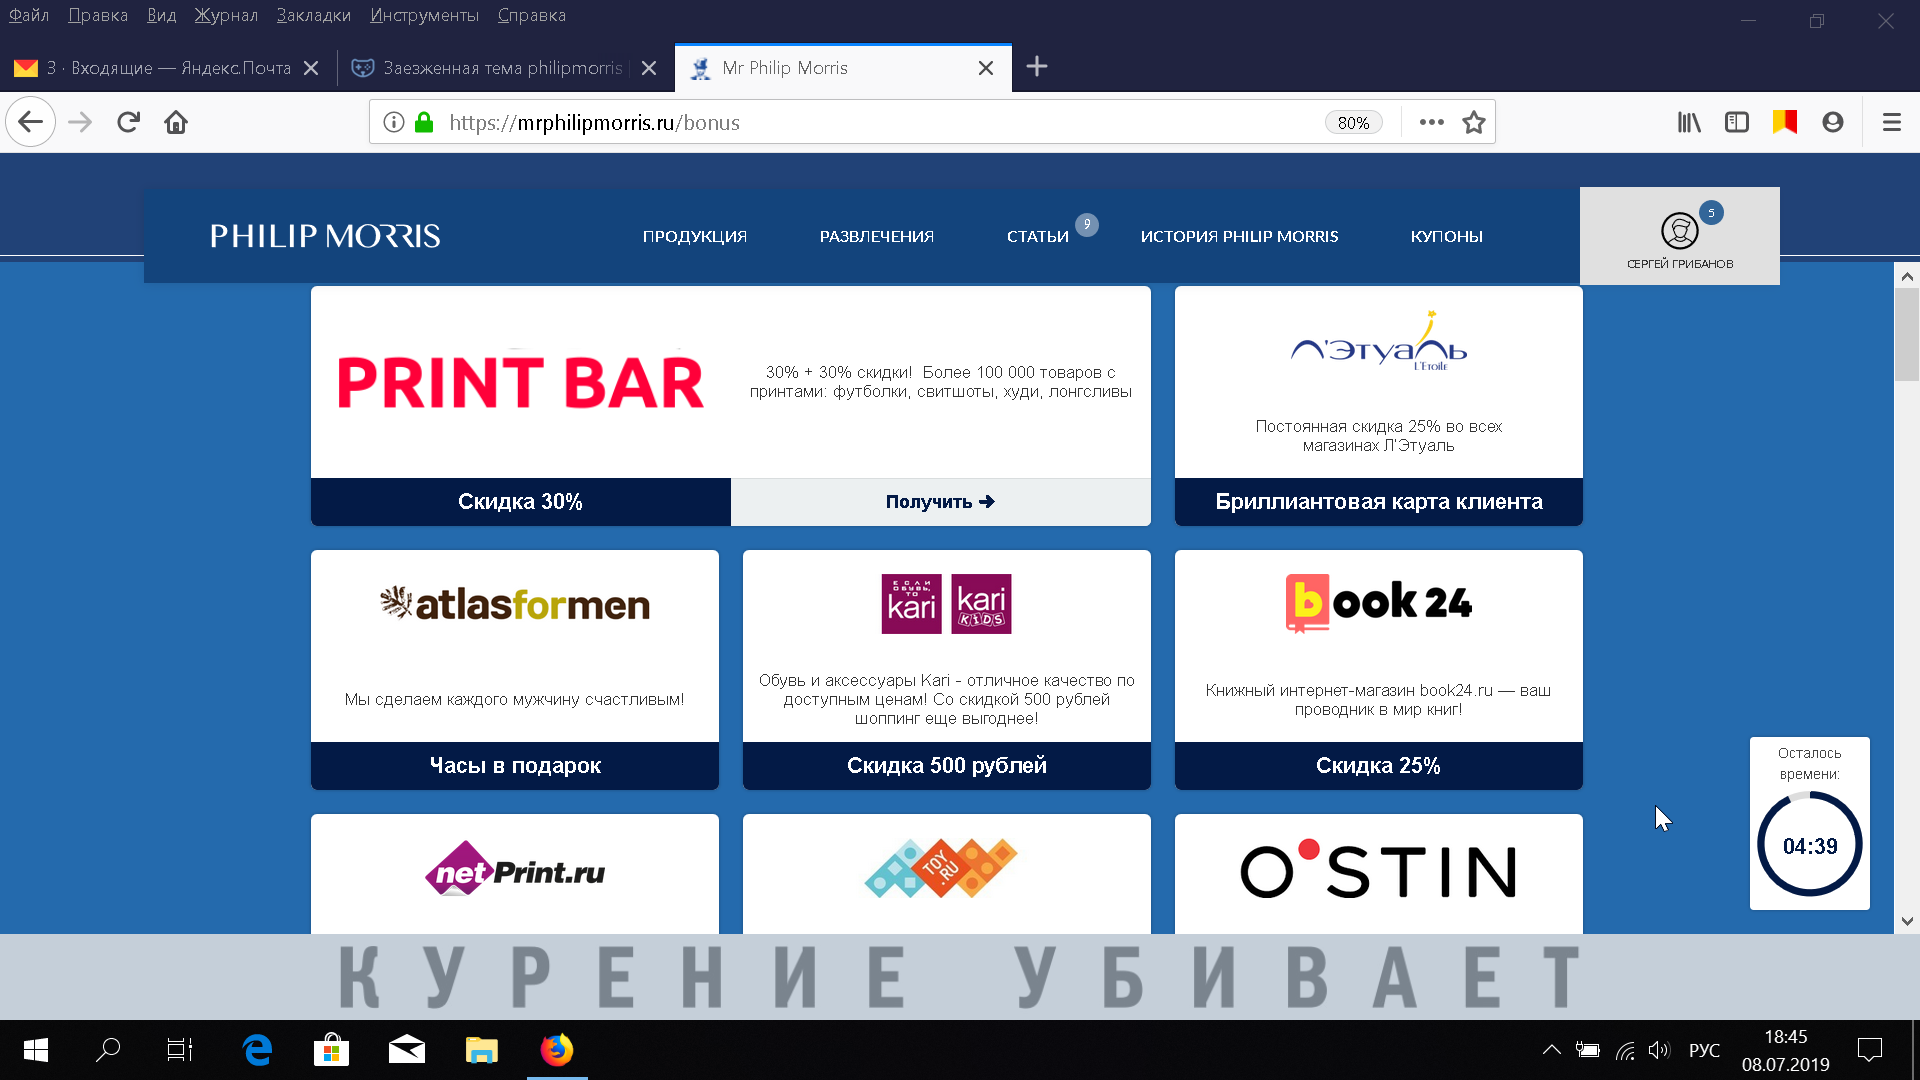Click 'Скидка 25%' on the book24 card
The image size is (1920, 1080).
point(1379,766)
